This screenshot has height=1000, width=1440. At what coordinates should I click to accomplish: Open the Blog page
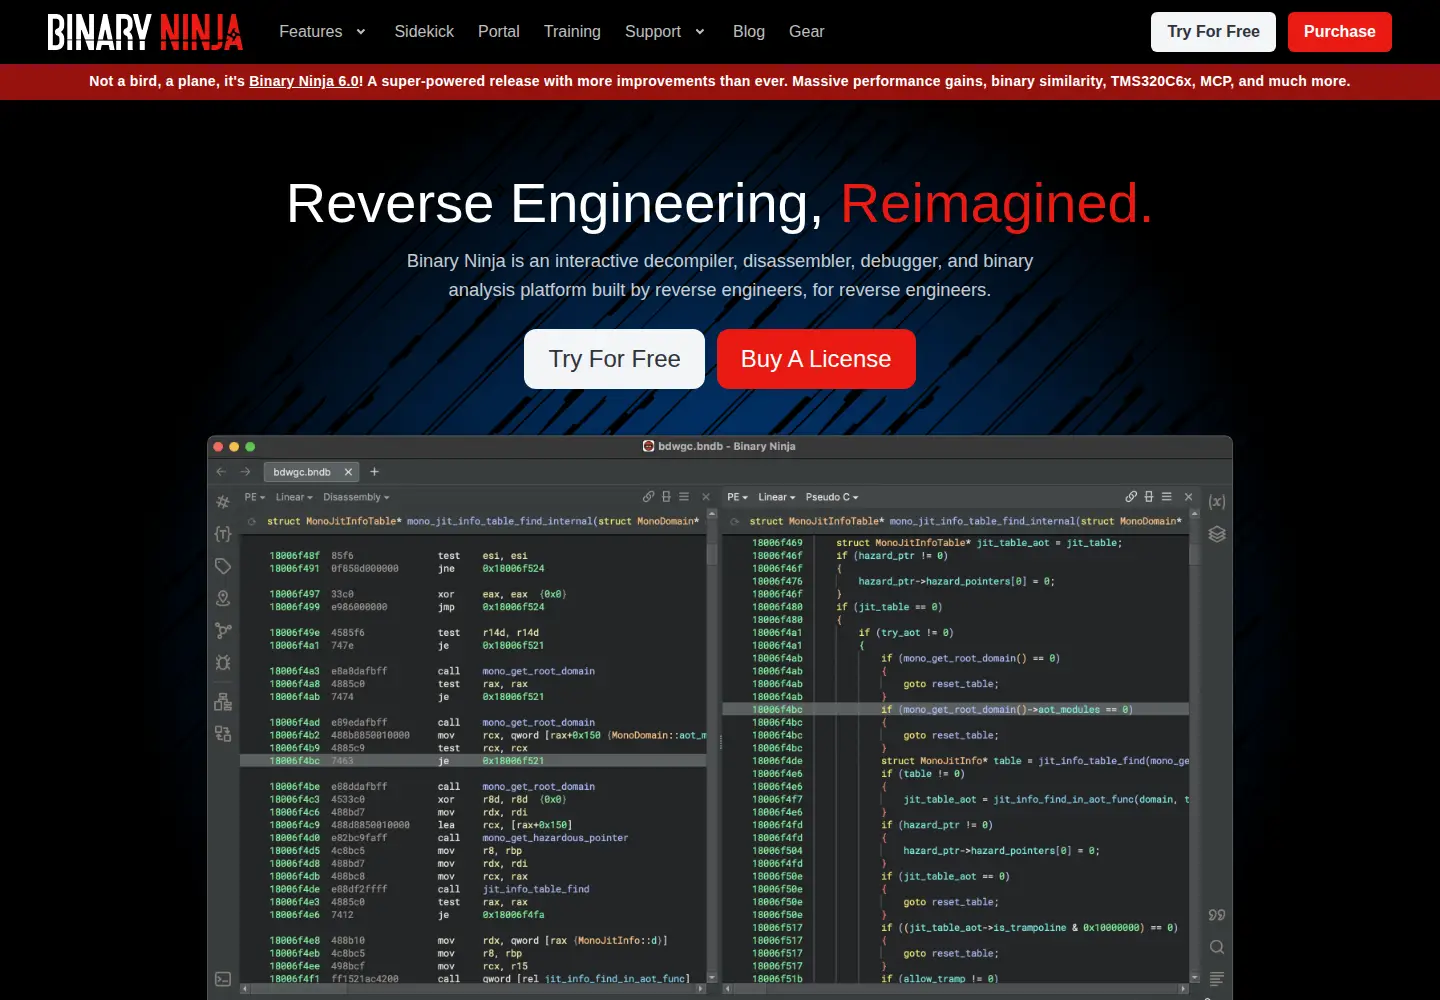[749, 32]
